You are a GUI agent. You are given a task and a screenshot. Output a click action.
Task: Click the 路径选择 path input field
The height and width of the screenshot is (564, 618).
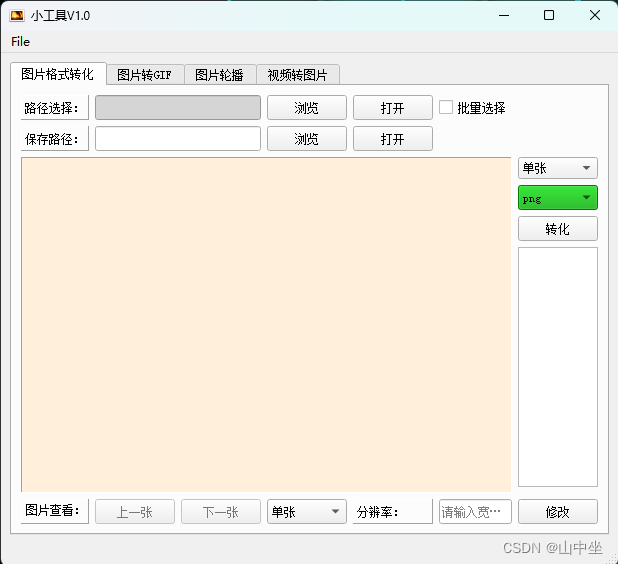tap(178, 107)
